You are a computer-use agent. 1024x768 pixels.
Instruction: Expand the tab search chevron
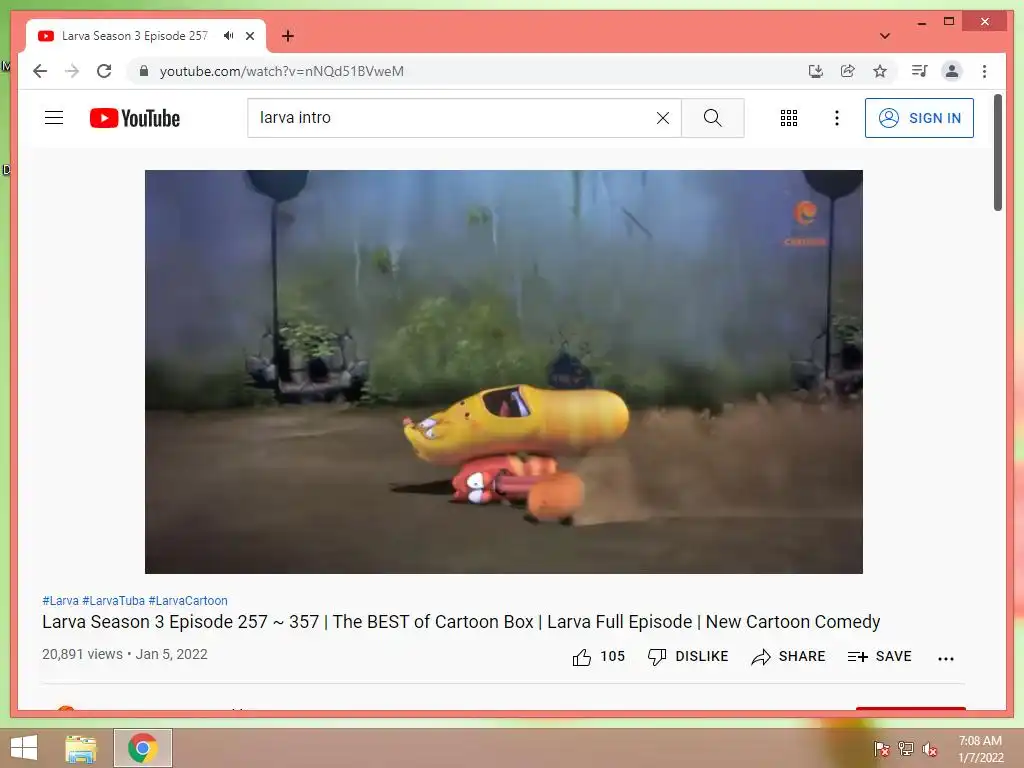pos(884,36)
